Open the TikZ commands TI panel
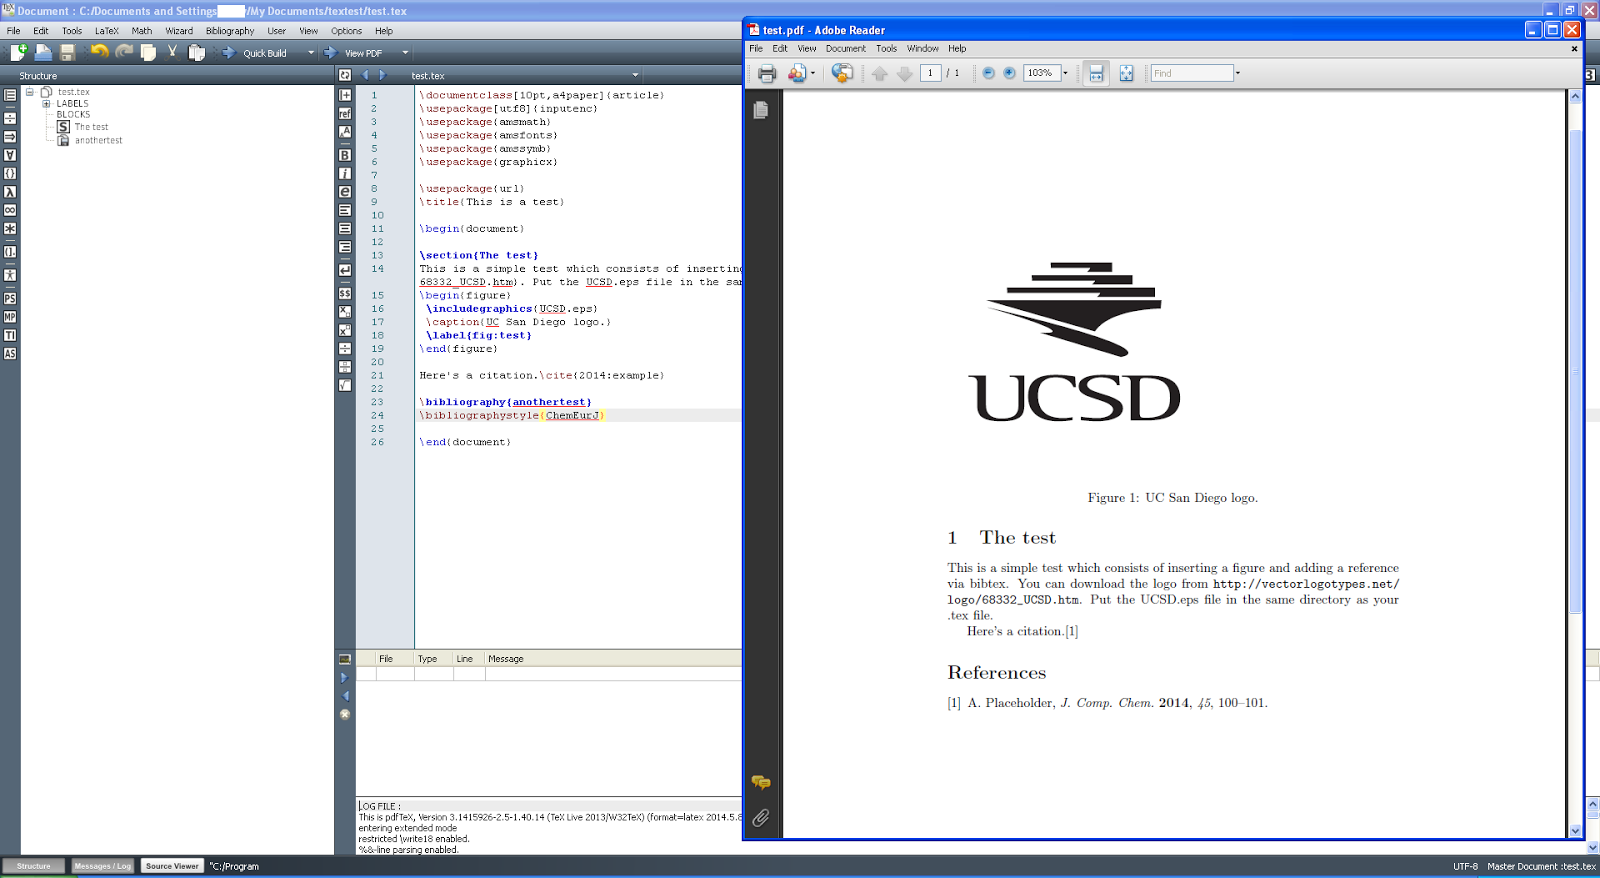 click(x=10, y=335)
